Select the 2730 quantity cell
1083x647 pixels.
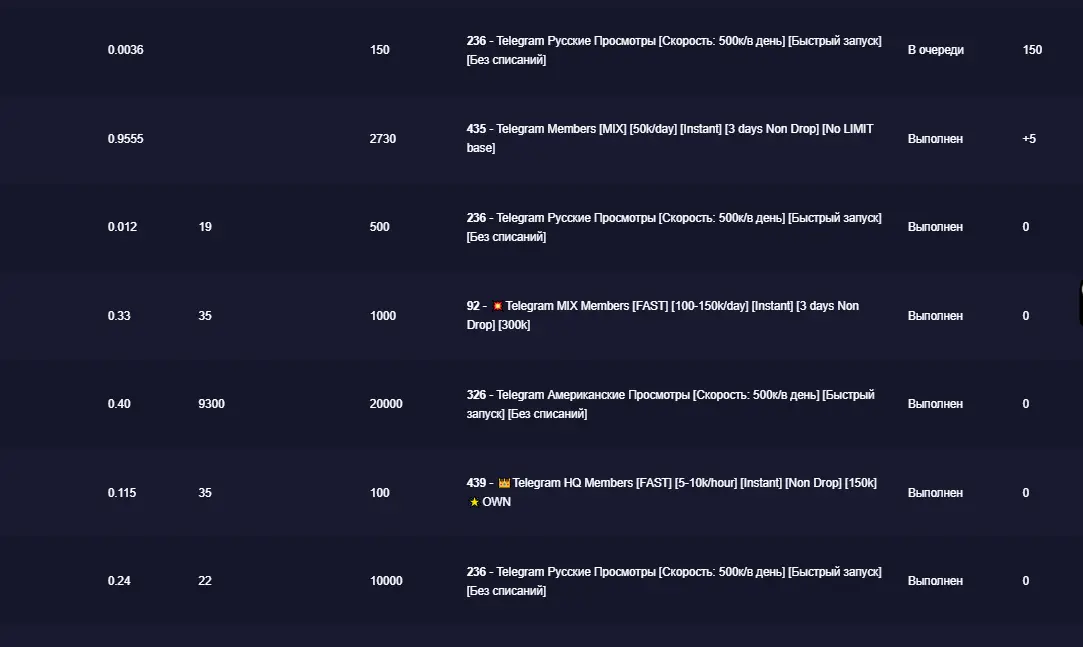pyautogui.click(x=383, y=139)
